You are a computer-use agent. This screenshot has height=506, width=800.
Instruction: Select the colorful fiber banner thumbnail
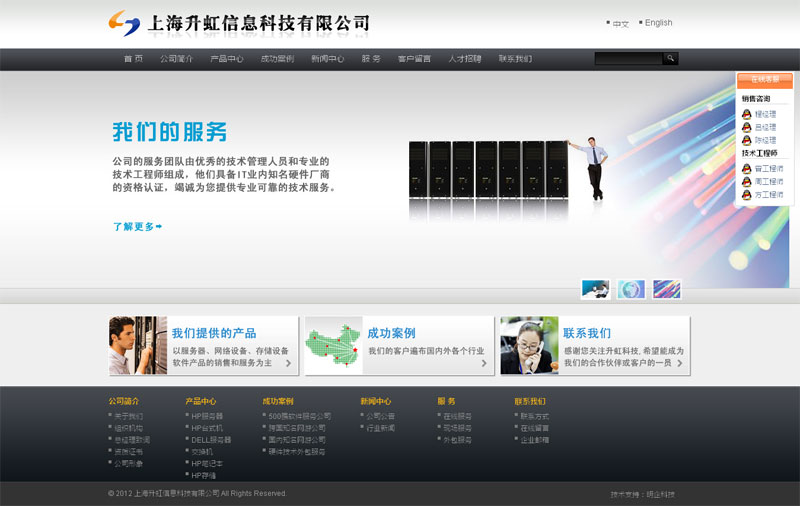coord(667,290)
